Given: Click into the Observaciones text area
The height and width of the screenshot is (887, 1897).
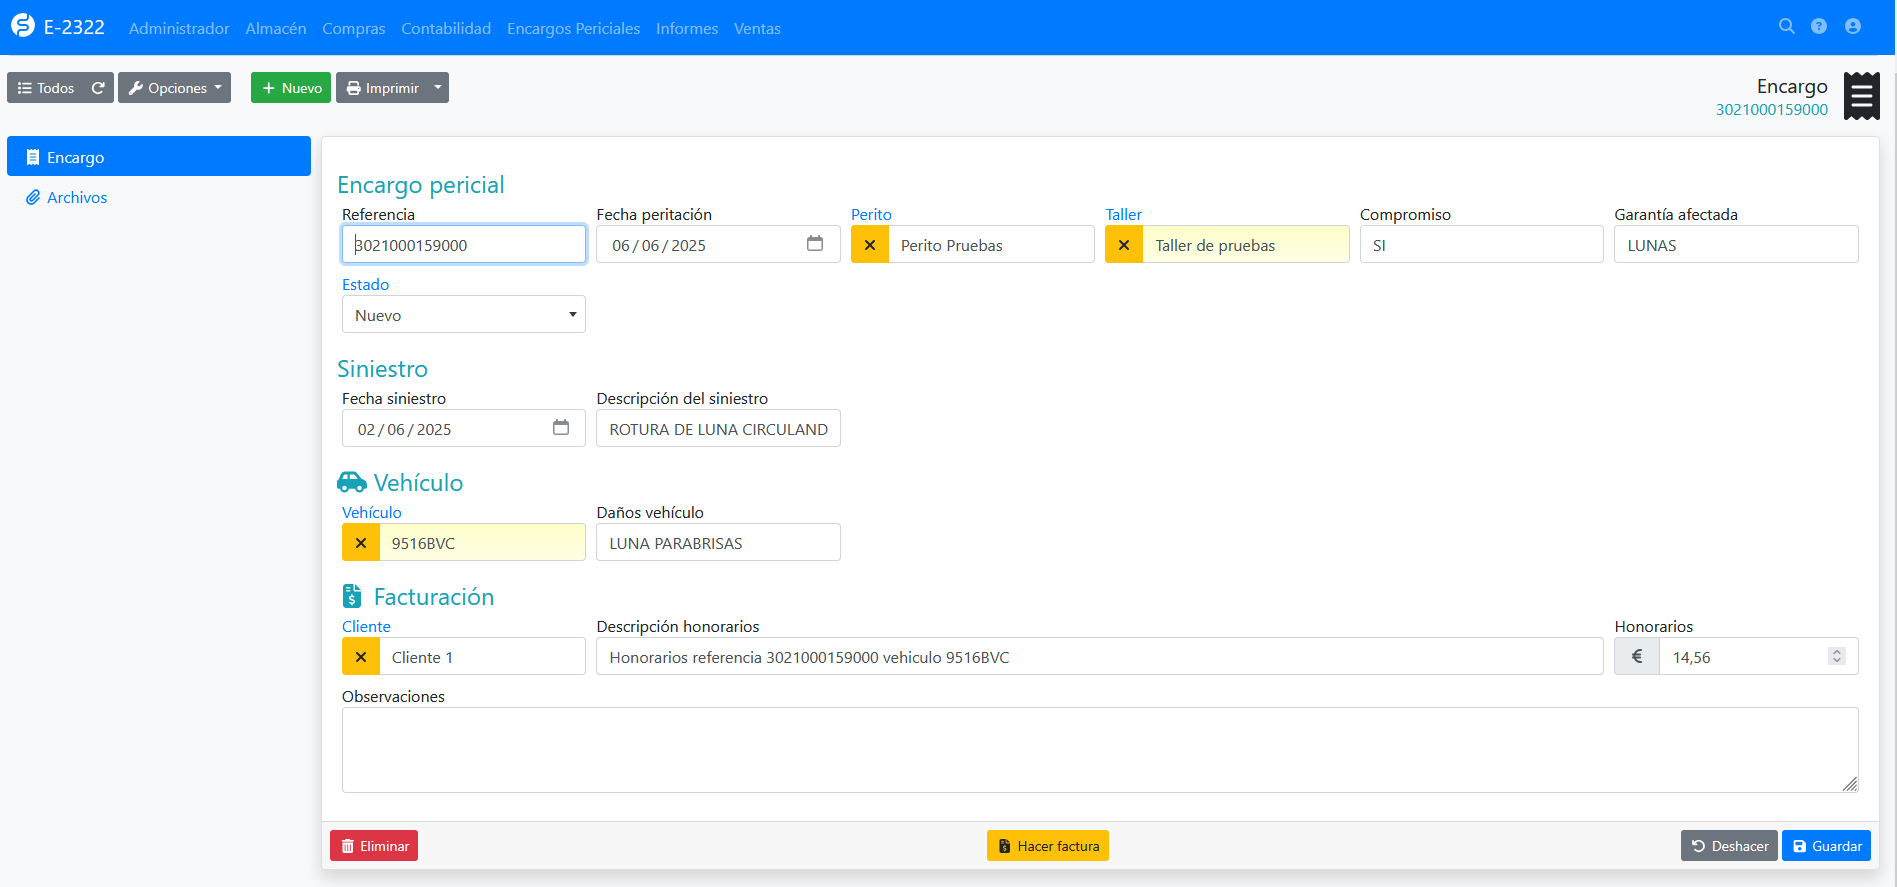Looking at the screenshot, I should pos(1099,750).
